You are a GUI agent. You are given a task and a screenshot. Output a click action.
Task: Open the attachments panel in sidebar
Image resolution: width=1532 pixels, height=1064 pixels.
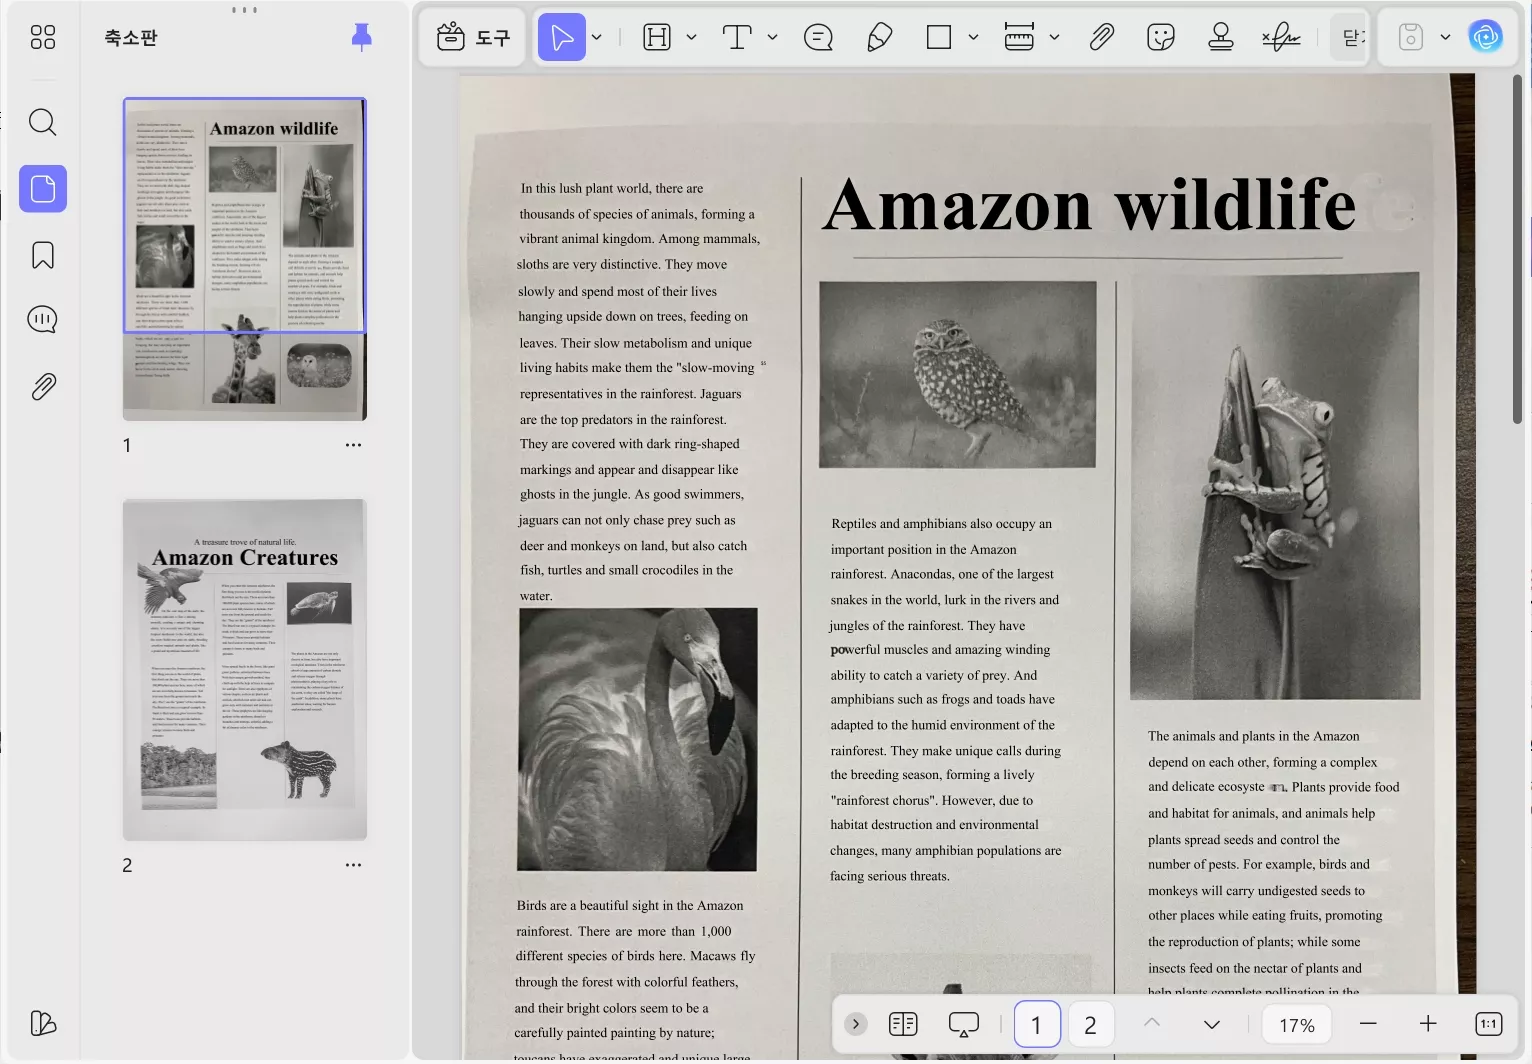42,386
